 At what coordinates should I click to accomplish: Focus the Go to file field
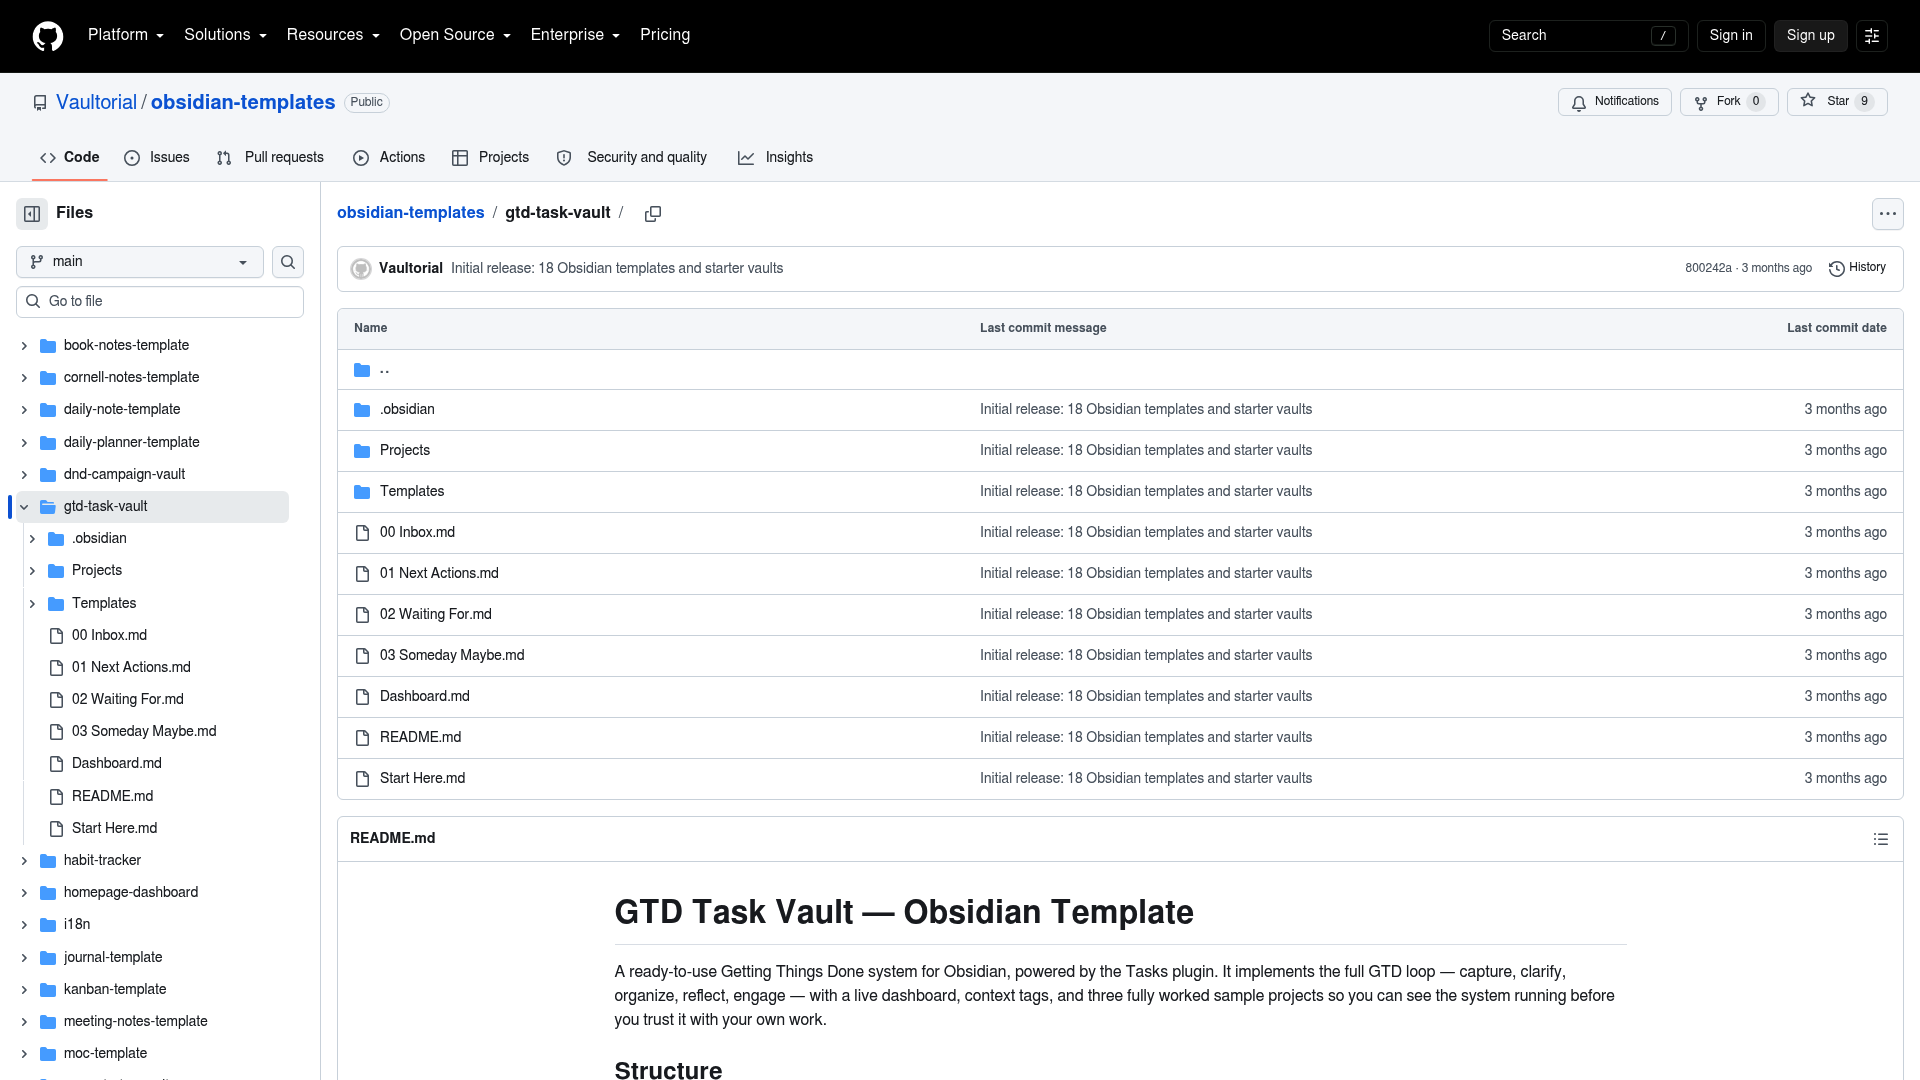[x=160, y=302]
